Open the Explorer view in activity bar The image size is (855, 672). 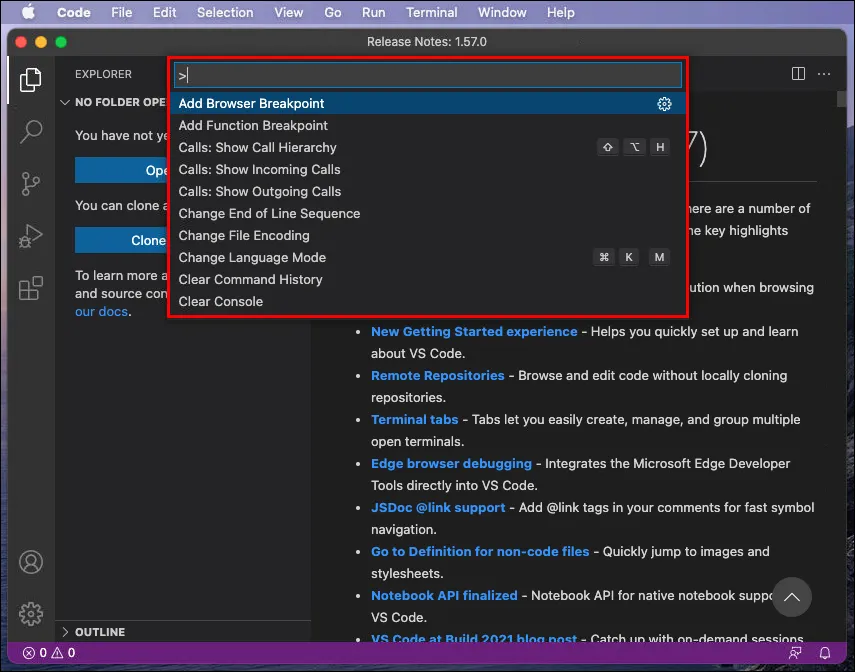31,80
